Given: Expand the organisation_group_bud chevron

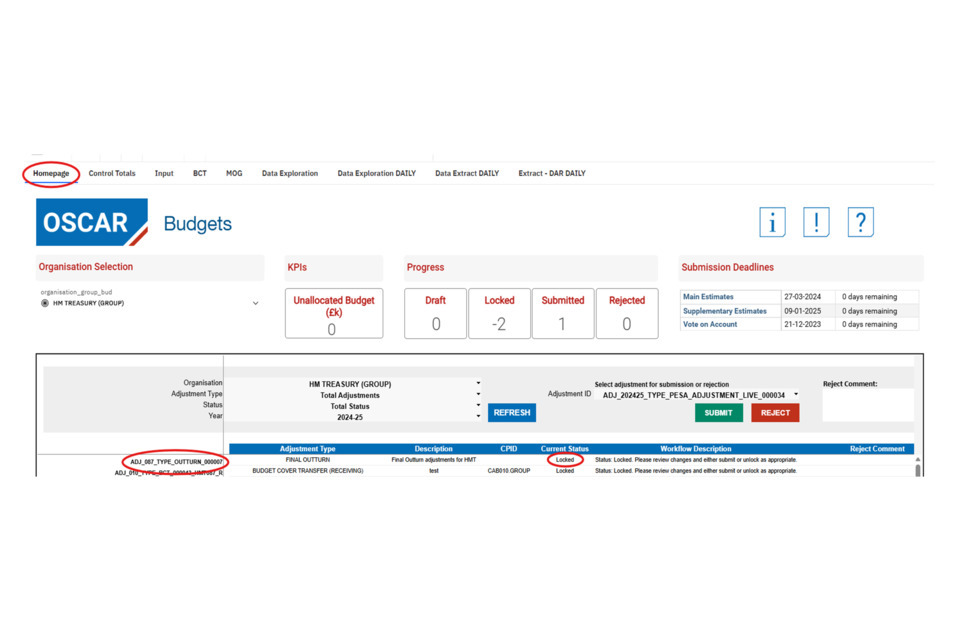Looking at the screenshot, I should pyautogui.click(x=255, y=303).
